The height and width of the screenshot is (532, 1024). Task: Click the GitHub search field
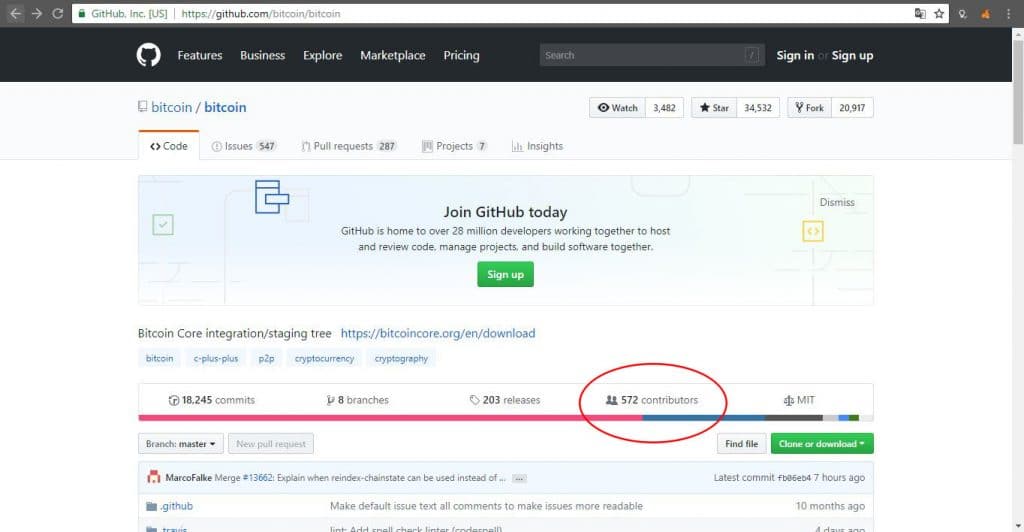coord(651,55)
